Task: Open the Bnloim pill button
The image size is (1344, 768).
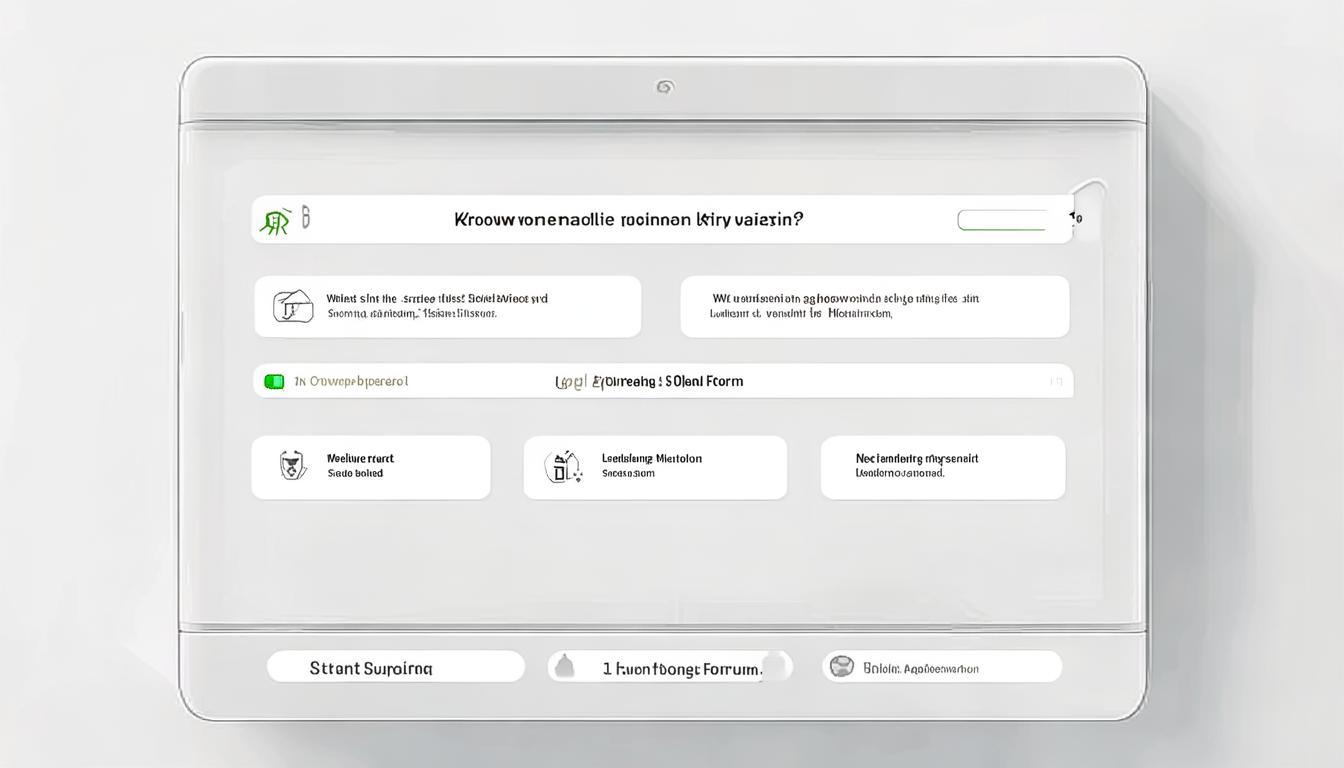Action: pyautogui.click(x=941, y=667)
